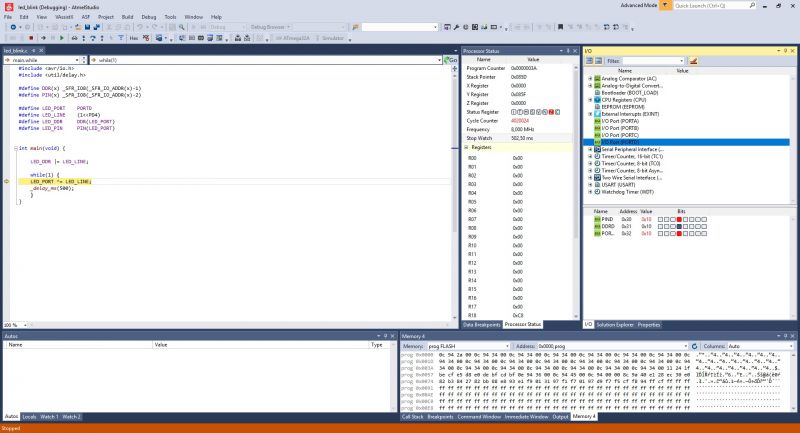Expand Analog-to-Digital Converter node
Screen dimensions: 800x433
coord(590,86)
